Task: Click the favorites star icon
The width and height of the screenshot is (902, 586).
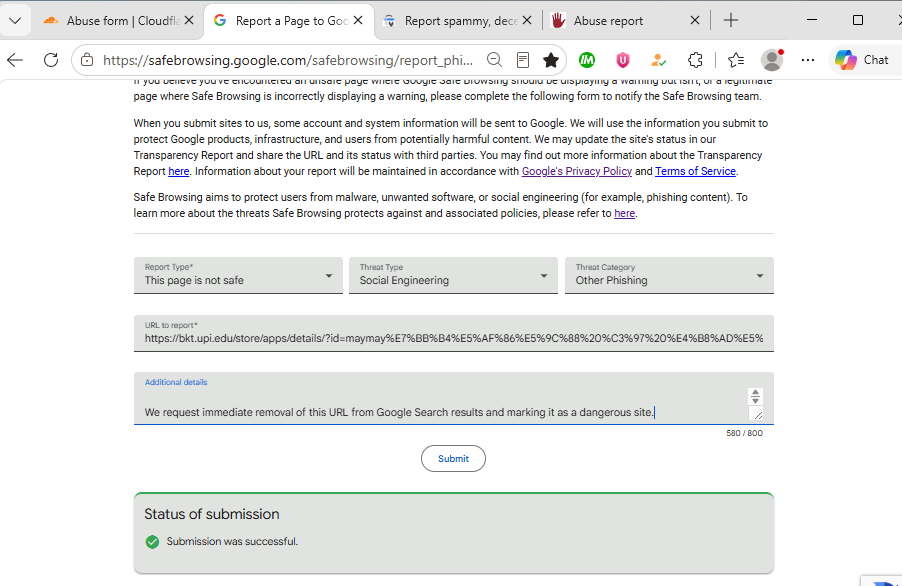Action: pos(551,60)
